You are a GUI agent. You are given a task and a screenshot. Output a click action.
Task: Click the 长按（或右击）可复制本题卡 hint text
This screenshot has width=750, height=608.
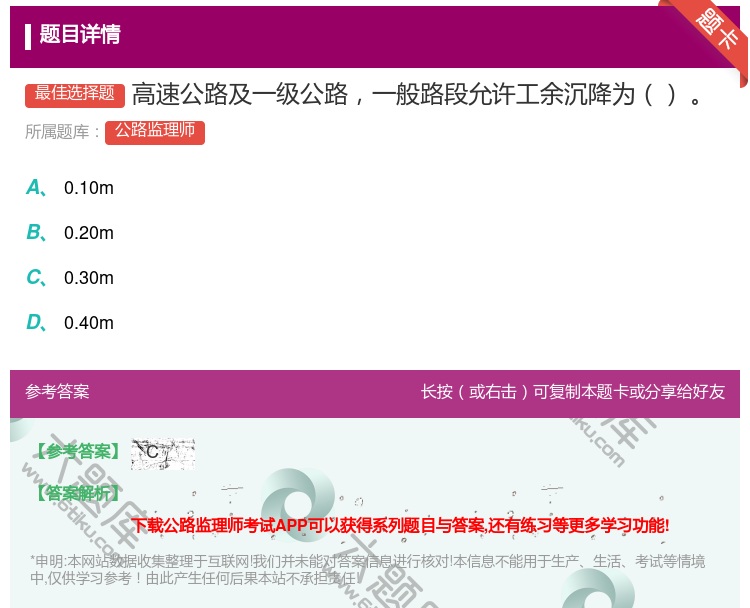point(573,392)
